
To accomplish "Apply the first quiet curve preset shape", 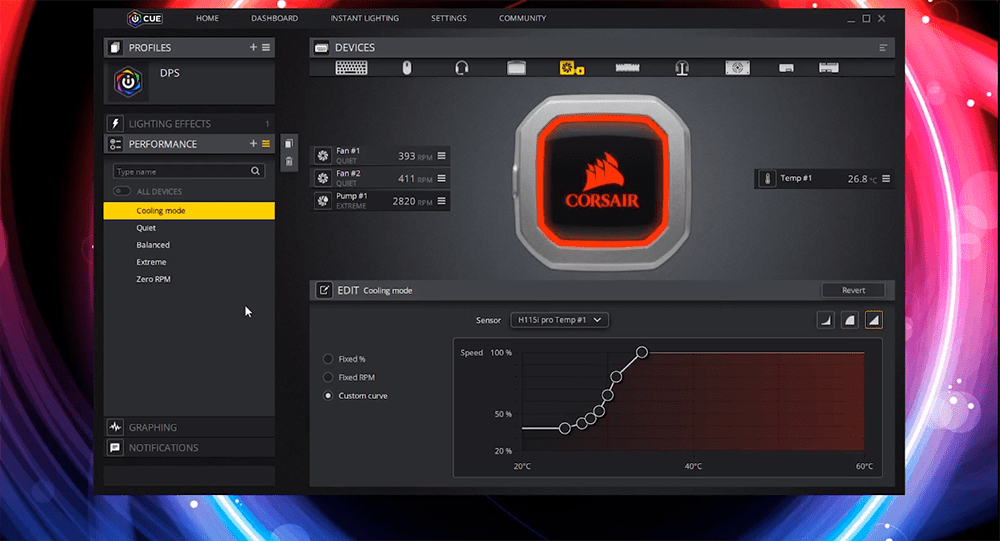I will (x=826, y=320).
